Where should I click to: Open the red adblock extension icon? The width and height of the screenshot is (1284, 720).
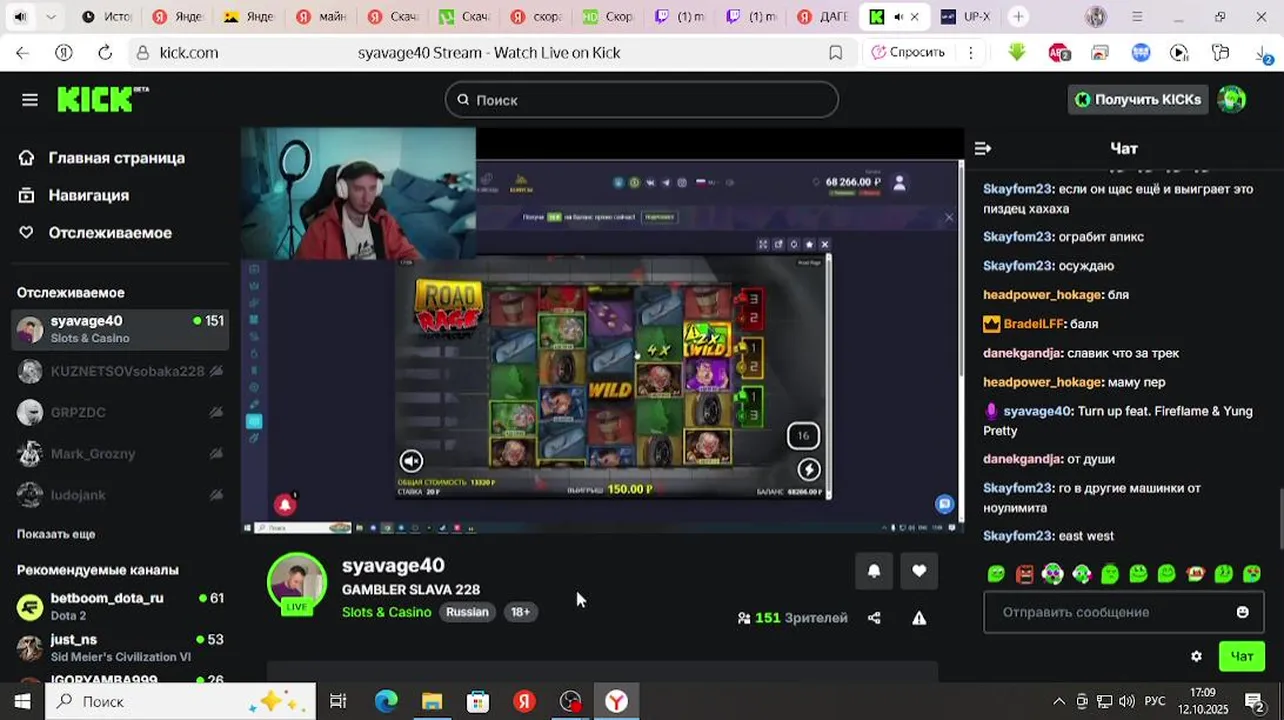tap(1059, 53)
